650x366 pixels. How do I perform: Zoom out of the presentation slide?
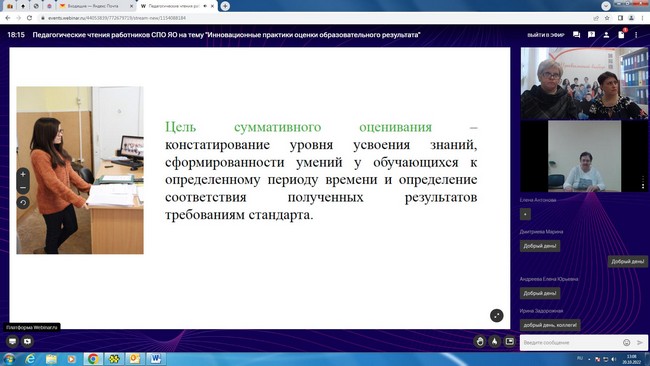coord(23,188)
